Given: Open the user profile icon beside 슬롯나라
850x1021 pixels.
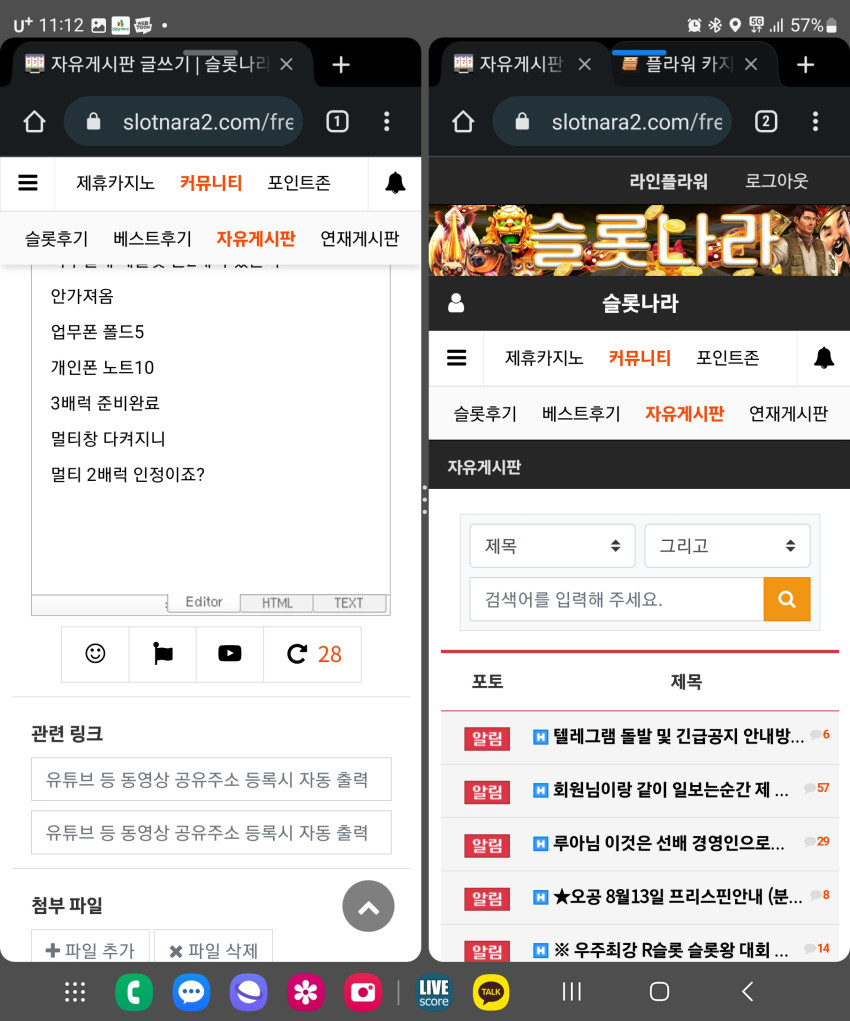Looking at the screenshot, I should point(457,303).
